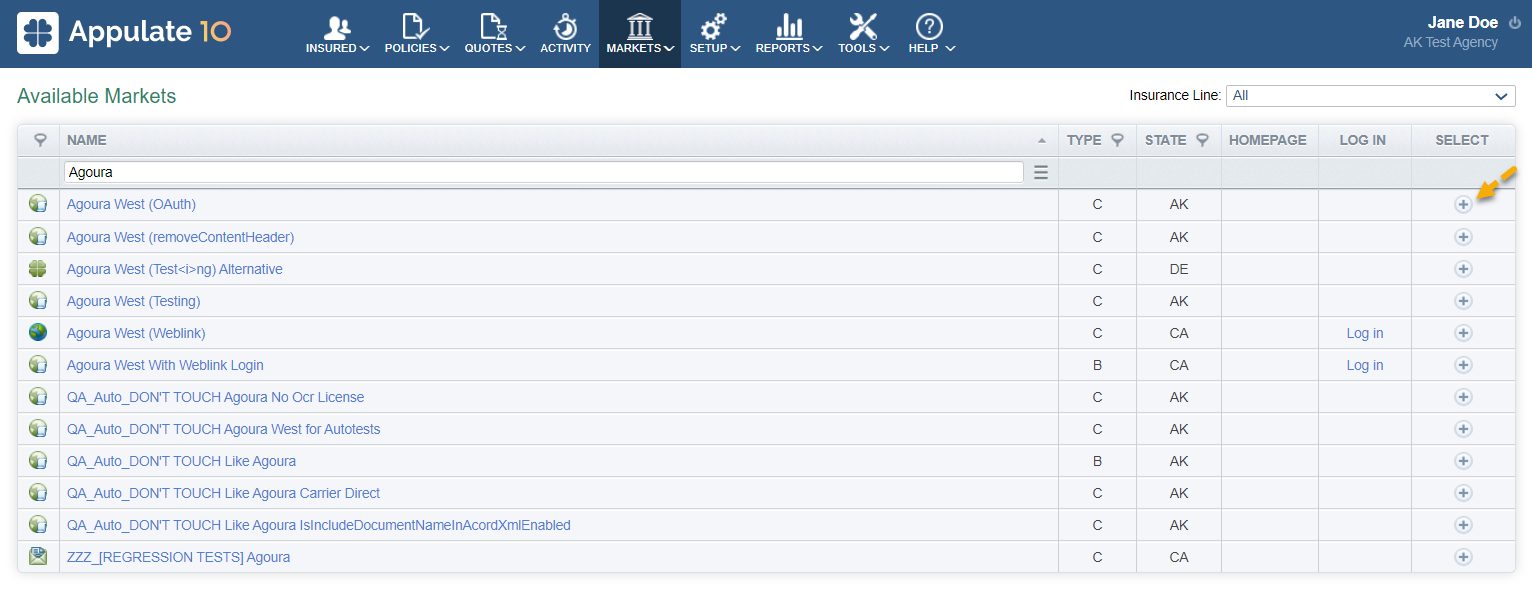This screenshot has height=596, width=1532.
Task: Click the power icon beside Jane Doe
Action: (1514, 23)
